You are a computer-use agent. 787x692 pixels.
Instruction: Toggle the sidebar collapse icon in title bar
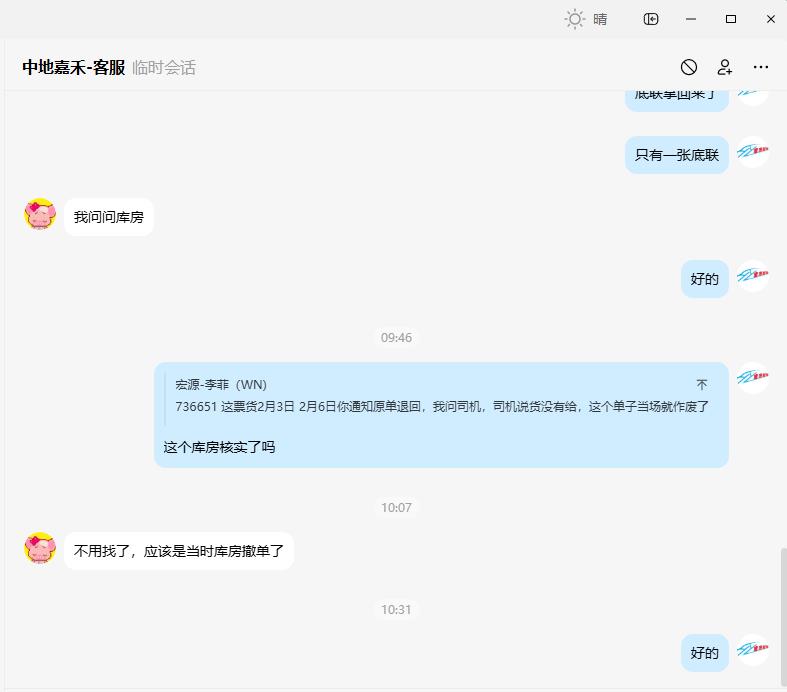point(651,19)
